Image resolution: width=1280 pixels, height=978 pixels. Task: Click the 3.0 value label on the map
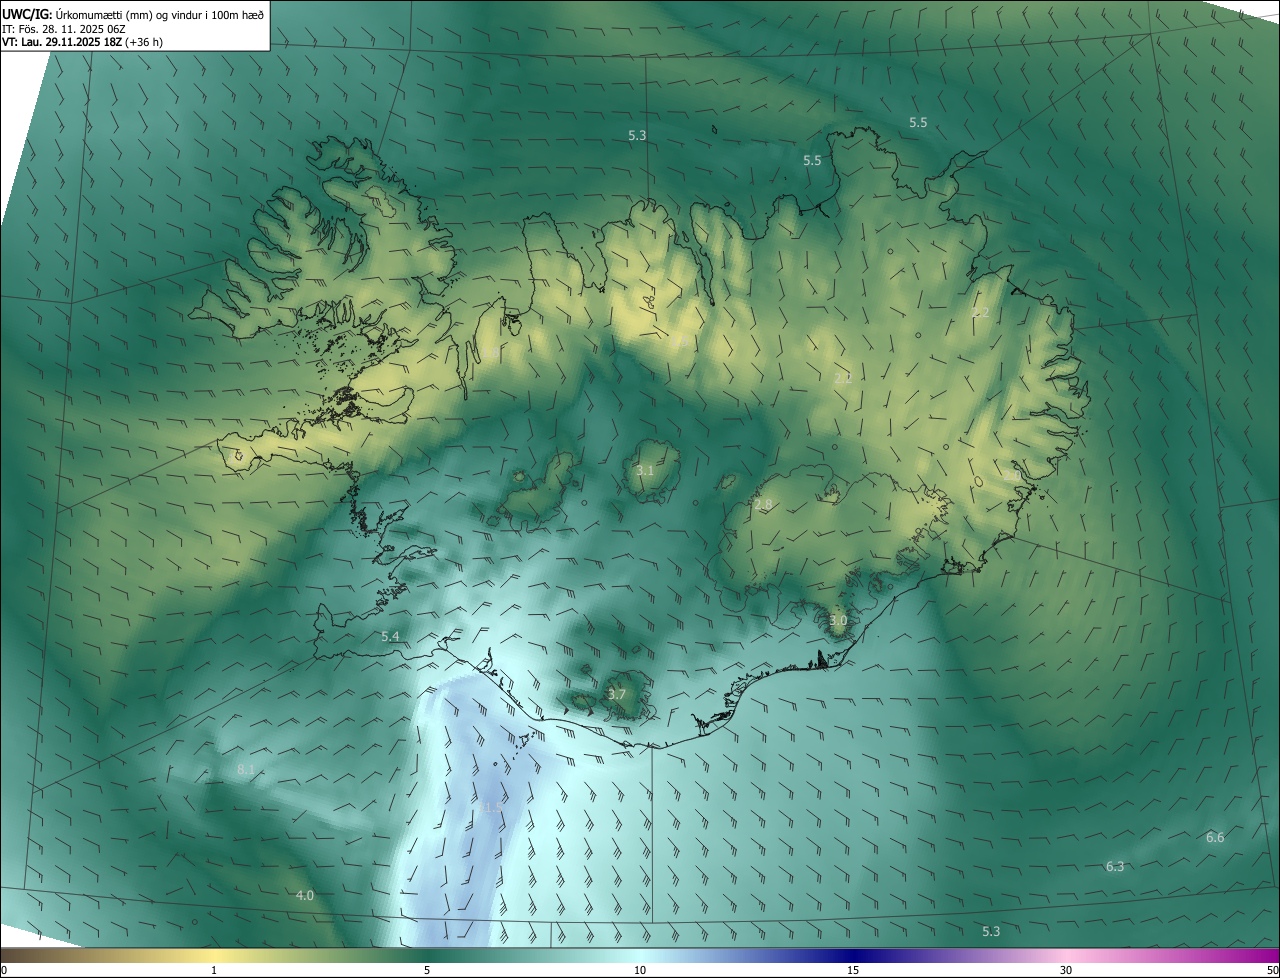(x=838, y=620)
